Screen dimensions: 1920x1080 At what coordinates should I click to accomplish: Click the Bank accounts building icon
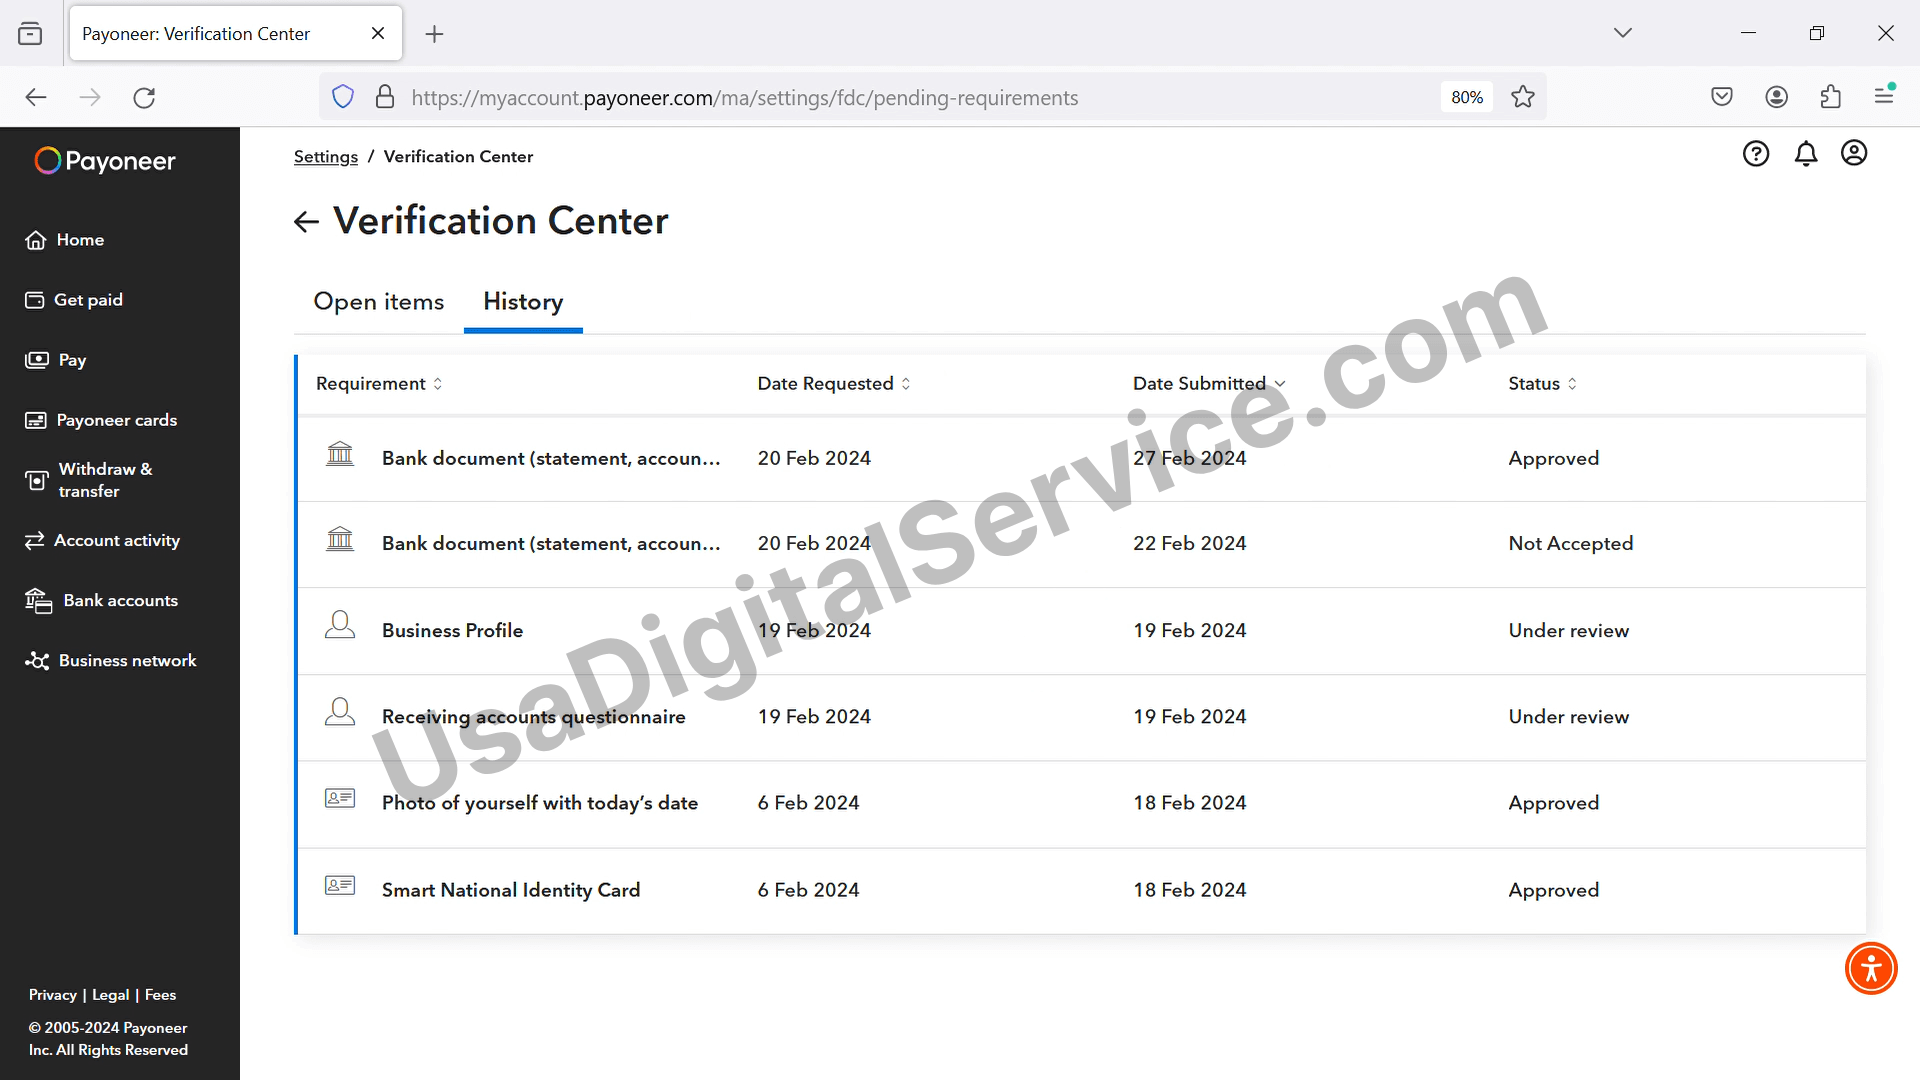[x=38, y=600]
